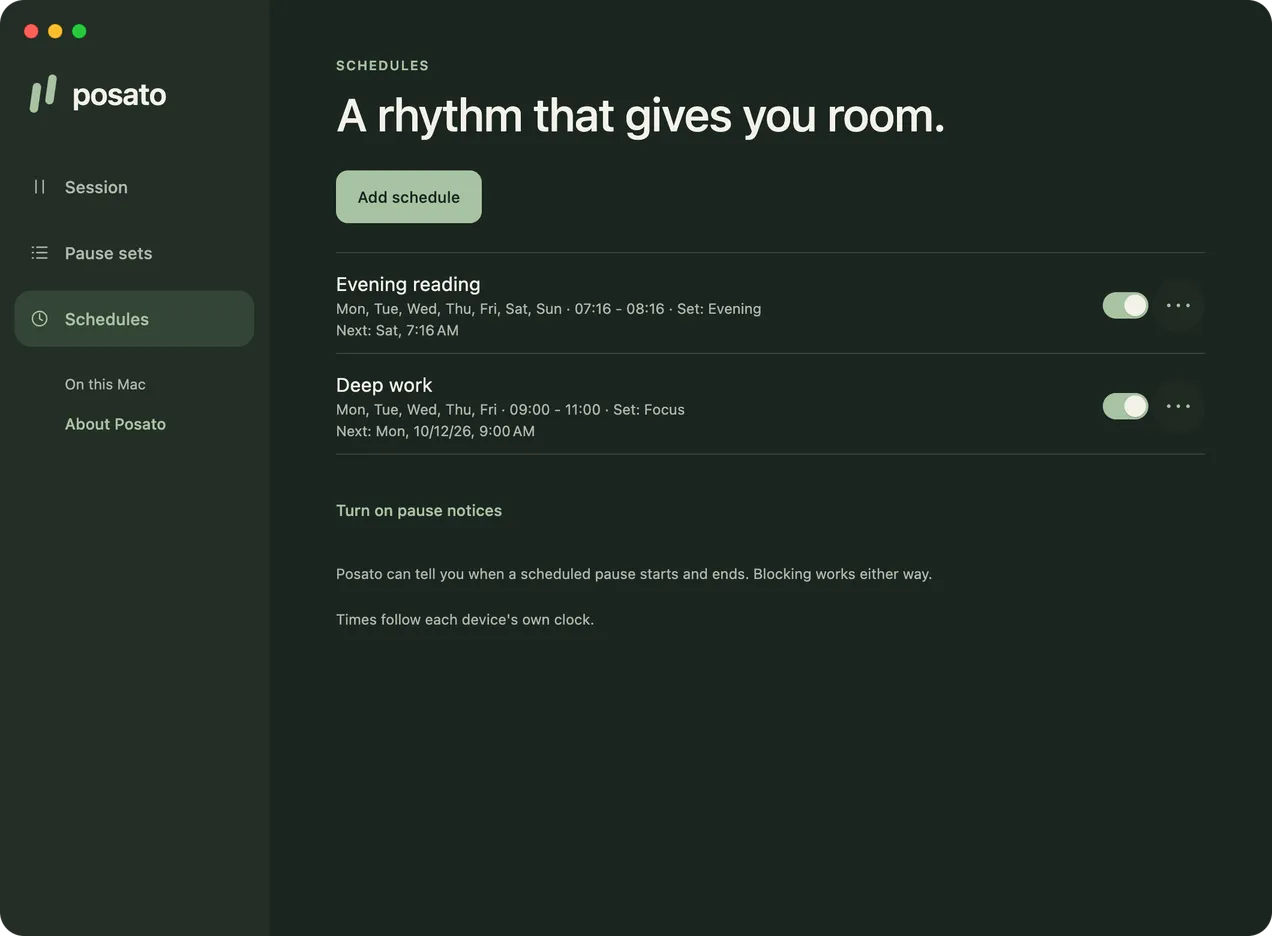Click Deep work days and time line
This screenshot has width=1272, height=936.
click(x=510, y=410)
